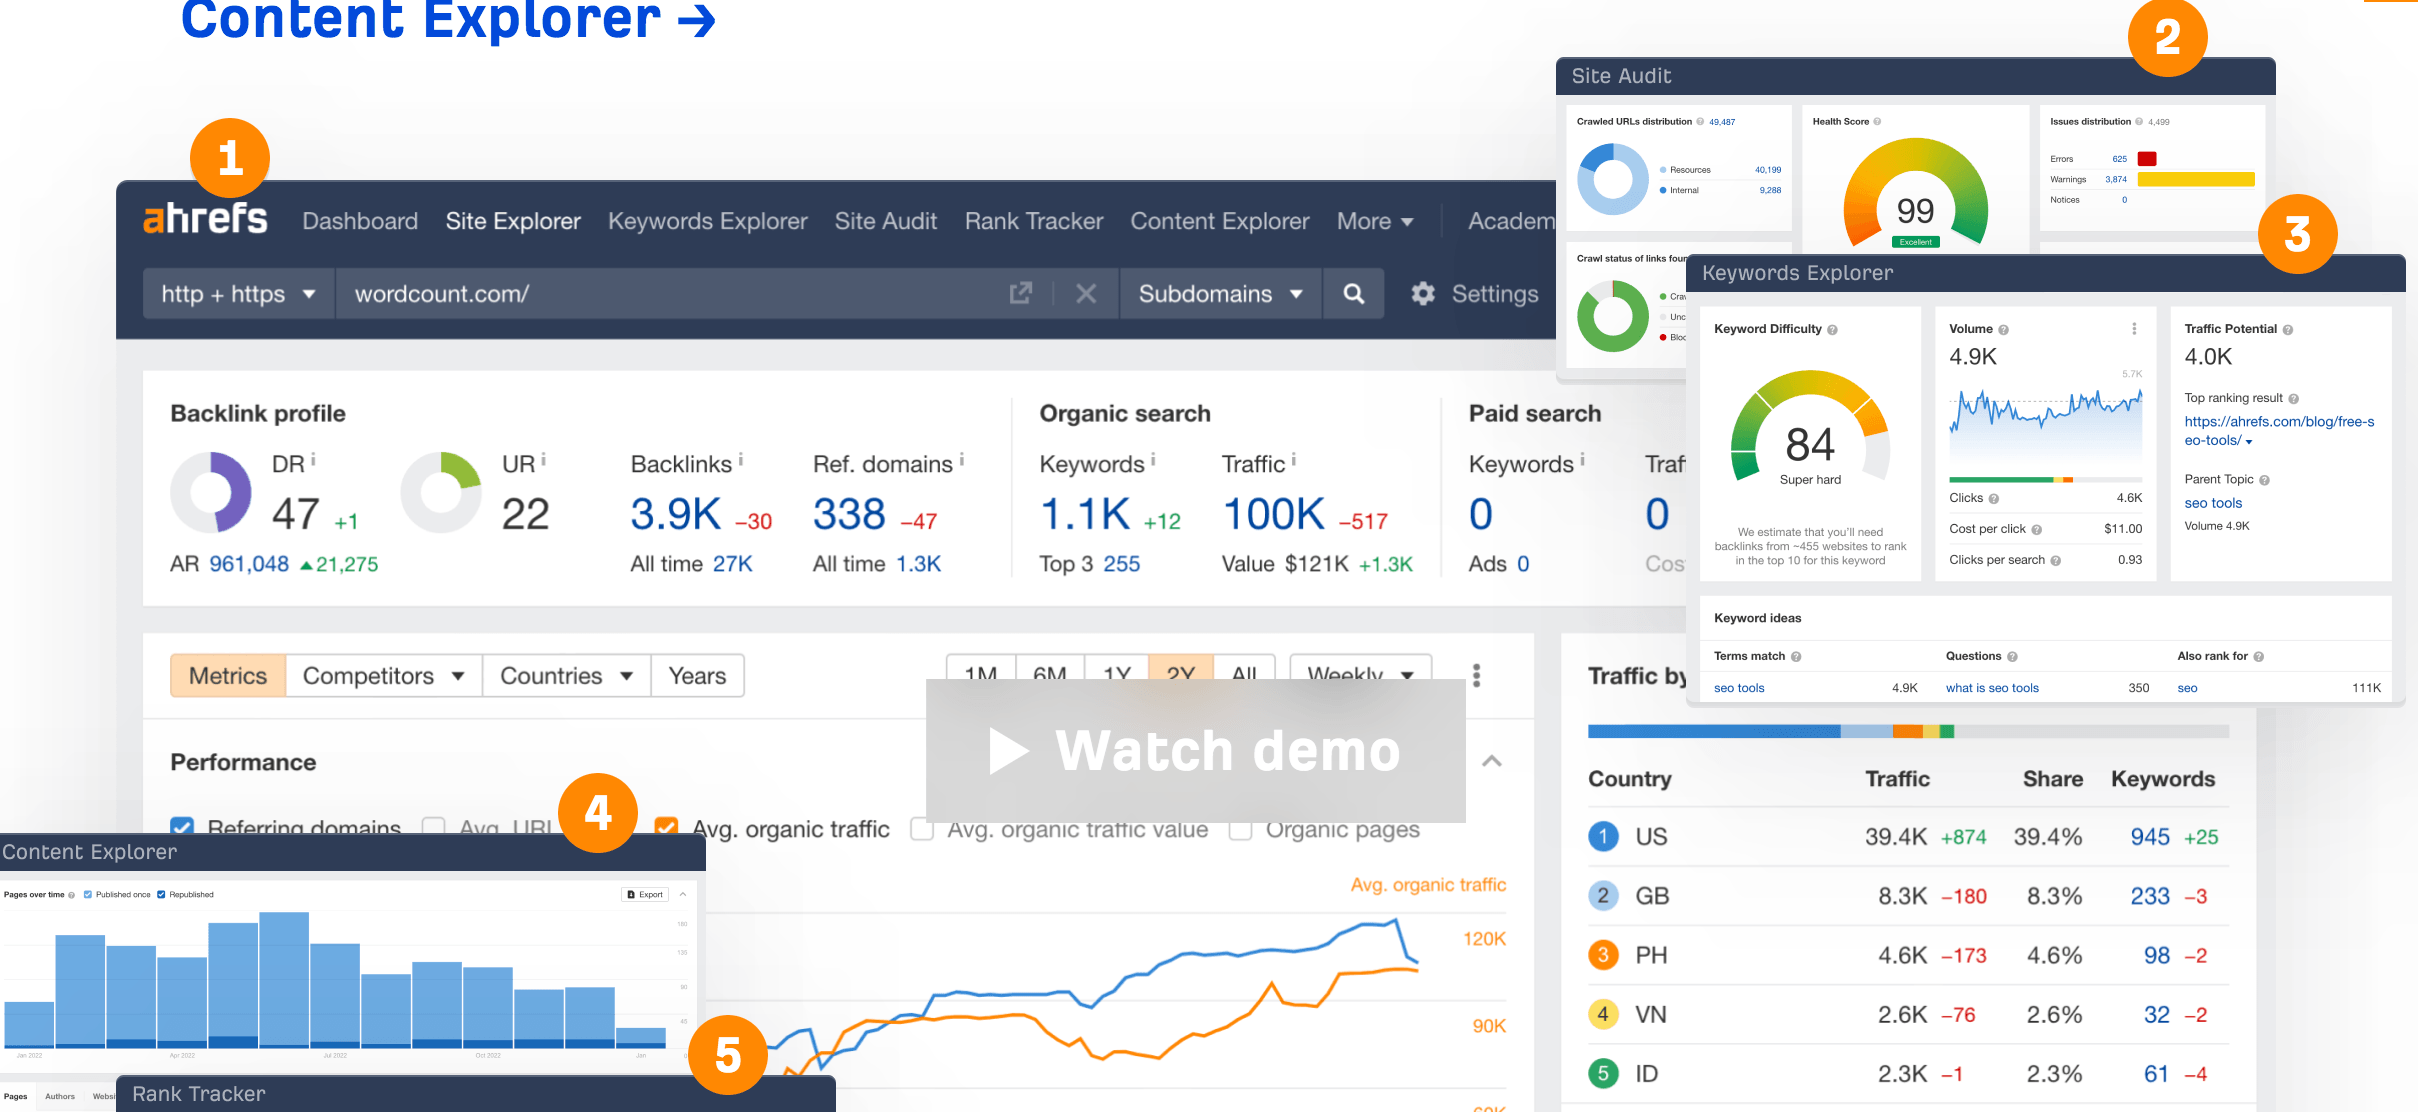The image size is (2418, 1112).
Task: Open Countries dropdown
Action: tap(567, 676)
